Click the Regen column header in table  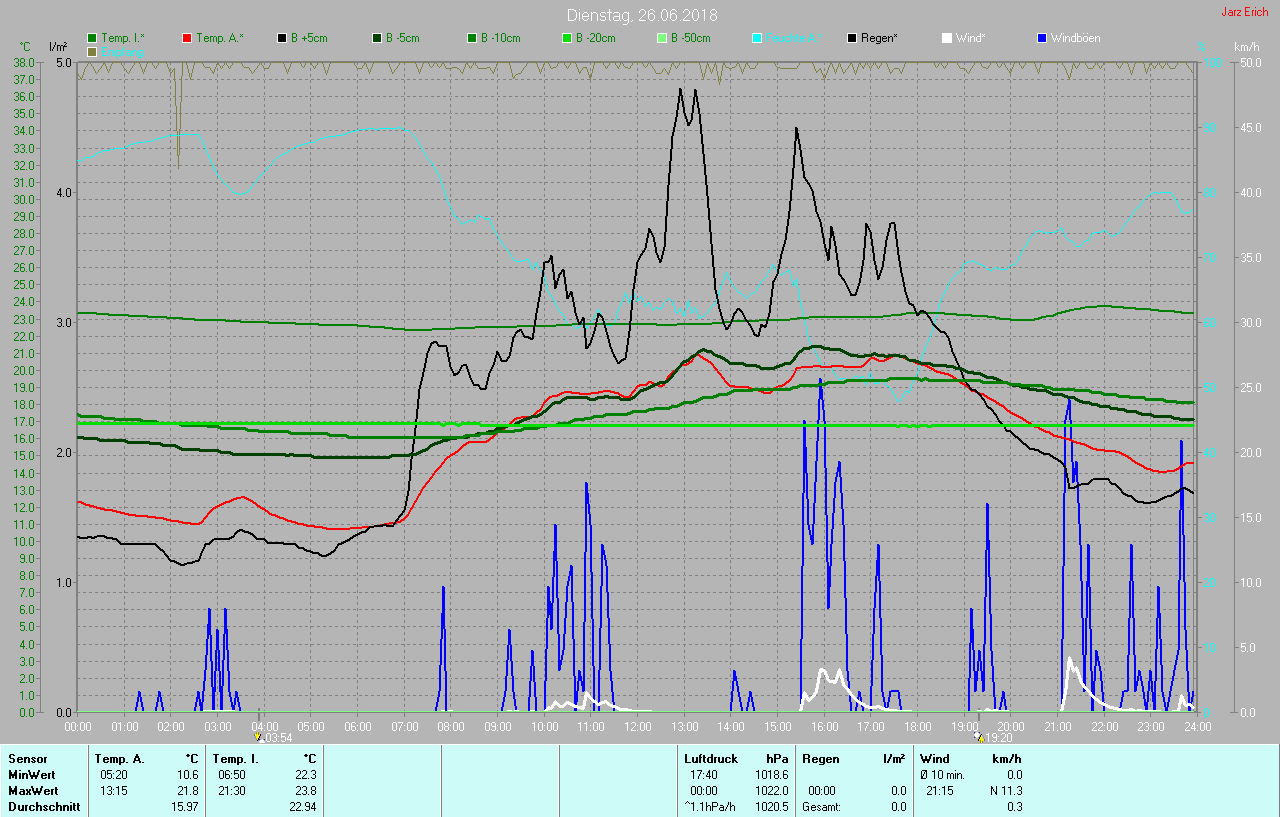point(821,759)
